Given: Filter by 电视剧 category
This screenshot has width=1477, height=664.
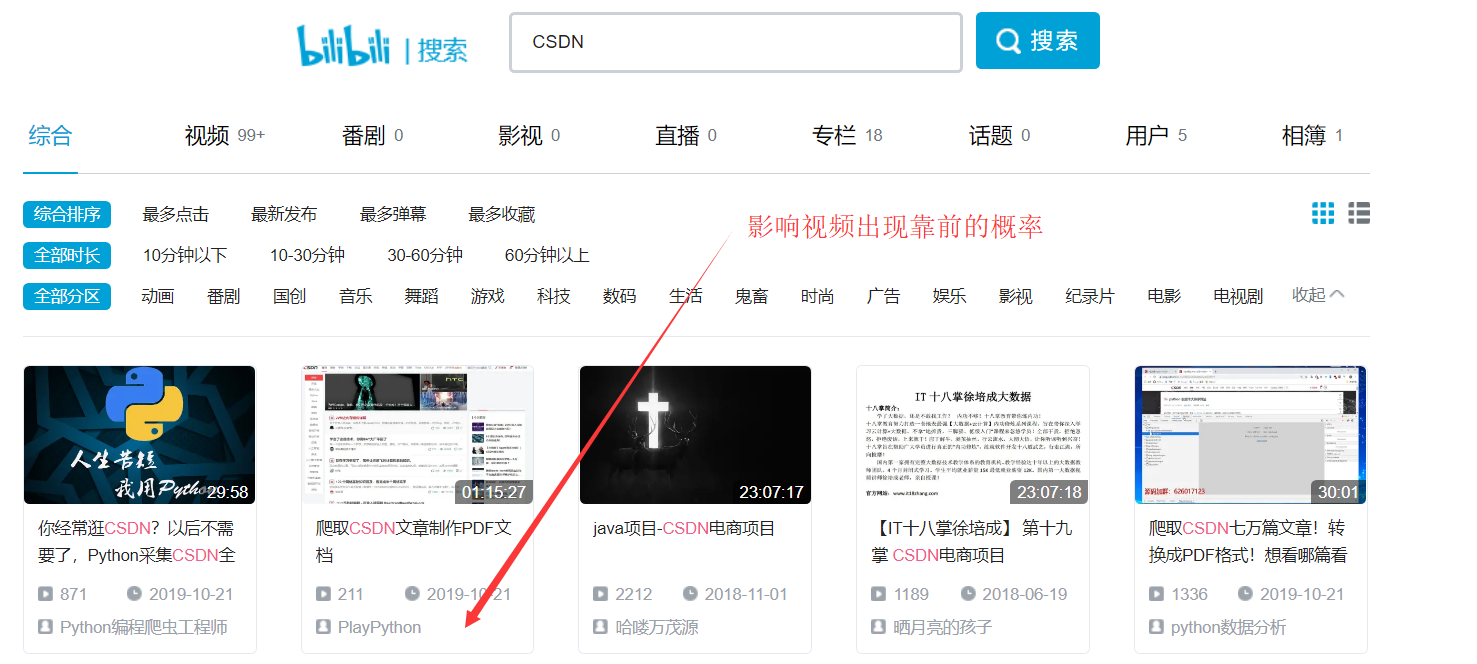Looking at the screenshot, I should tap(1238, 296).
